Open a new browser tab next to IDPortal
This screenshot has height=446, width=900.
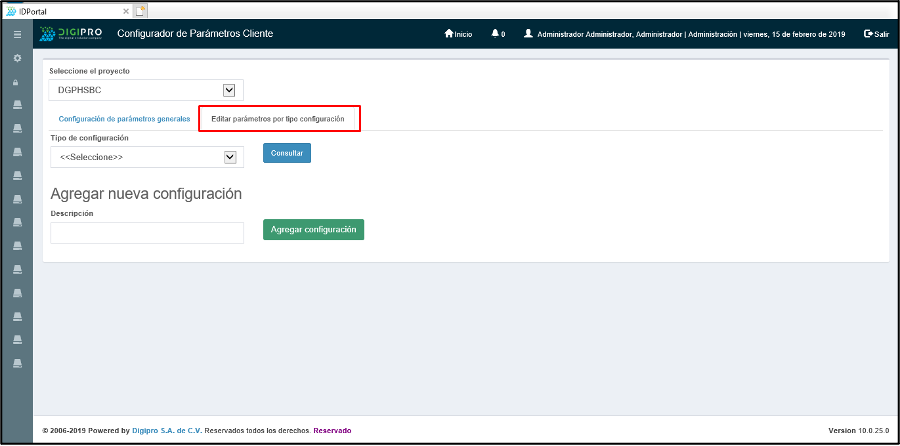pyautogui.click(x=140, y=10)
